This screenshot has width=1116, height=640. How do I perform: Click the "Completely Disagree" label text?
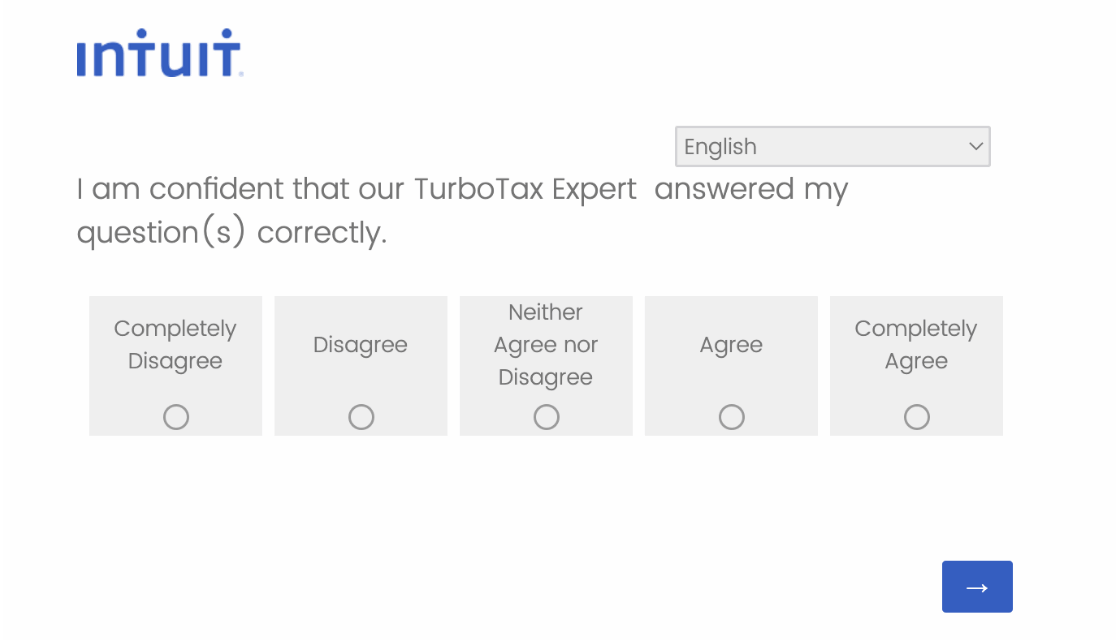click(x=175, y=345)
